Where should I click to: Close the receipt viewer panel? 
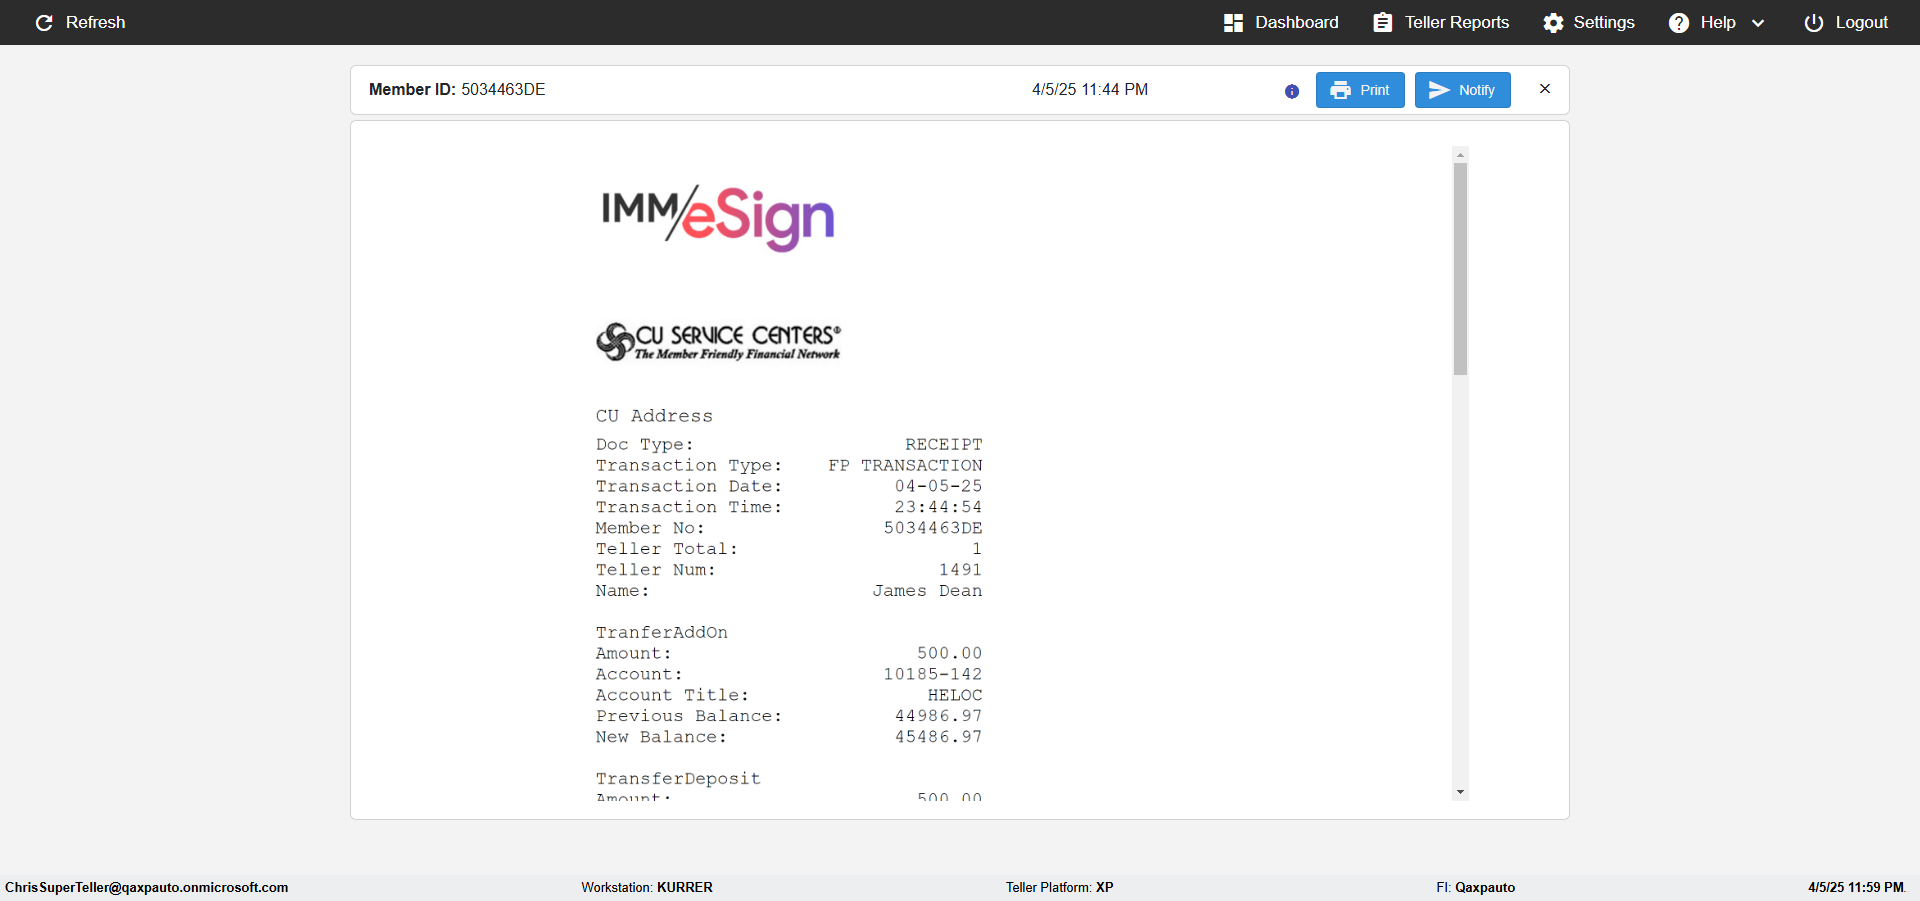(x=1545, y=89)
